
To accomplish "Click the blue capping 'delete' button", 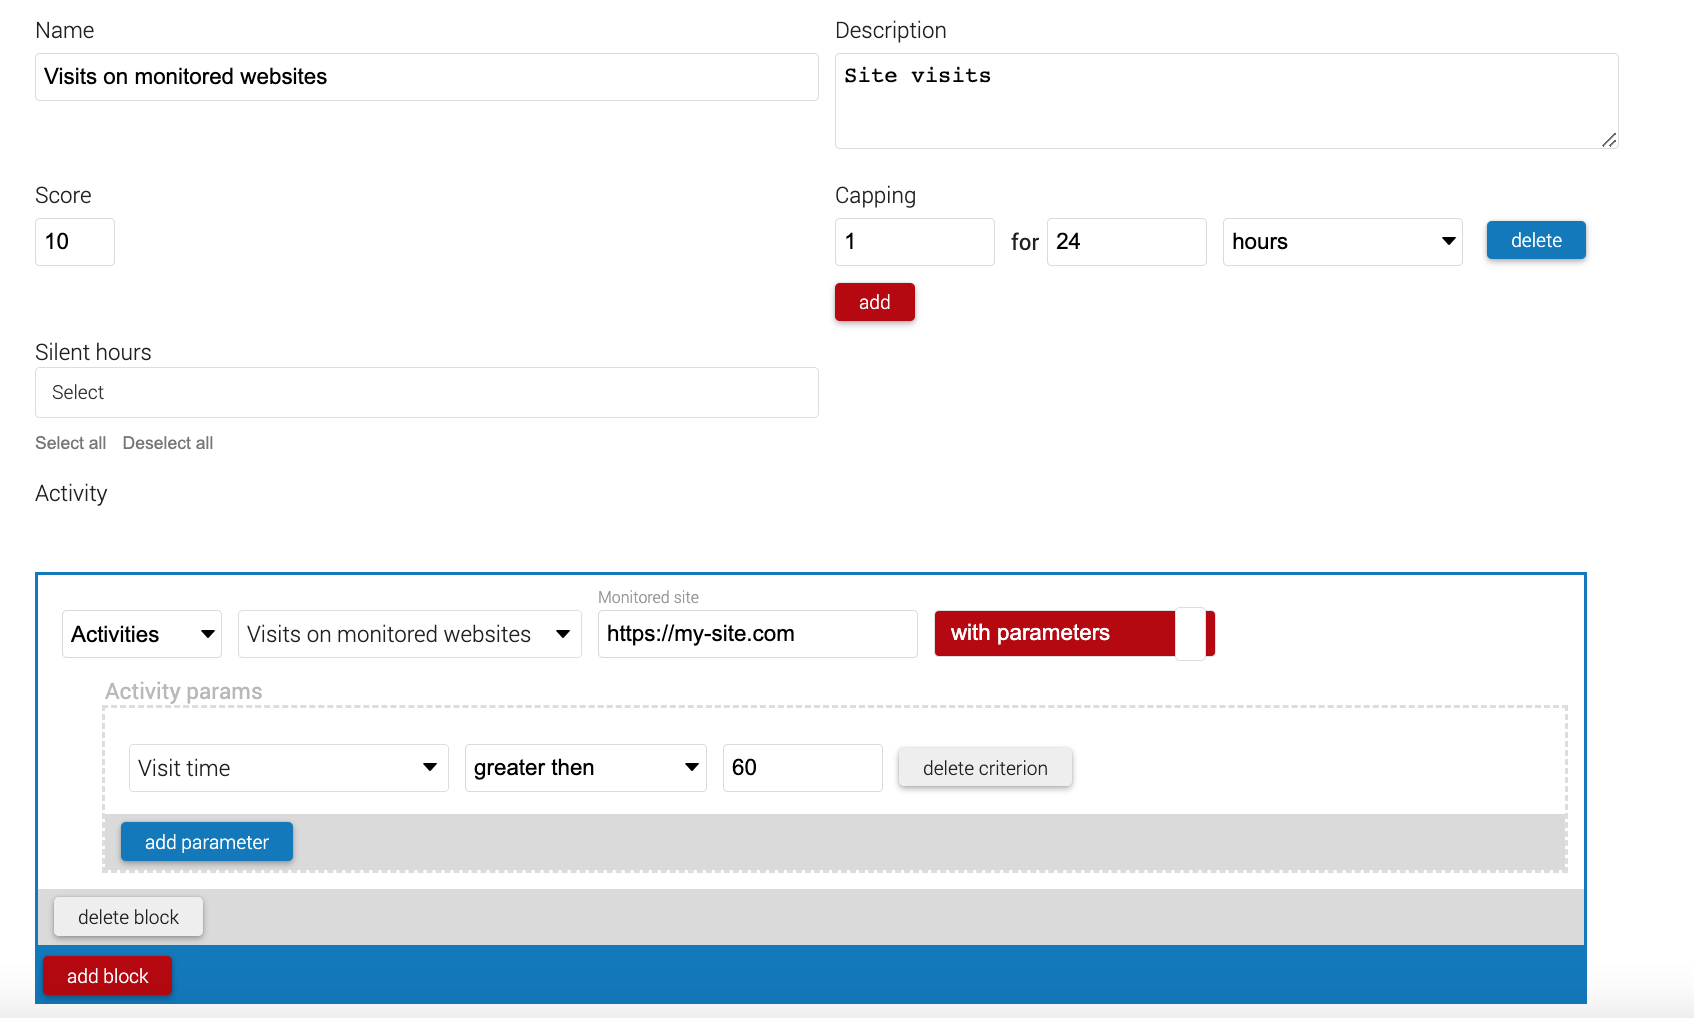I will [x=1536, y=240].
